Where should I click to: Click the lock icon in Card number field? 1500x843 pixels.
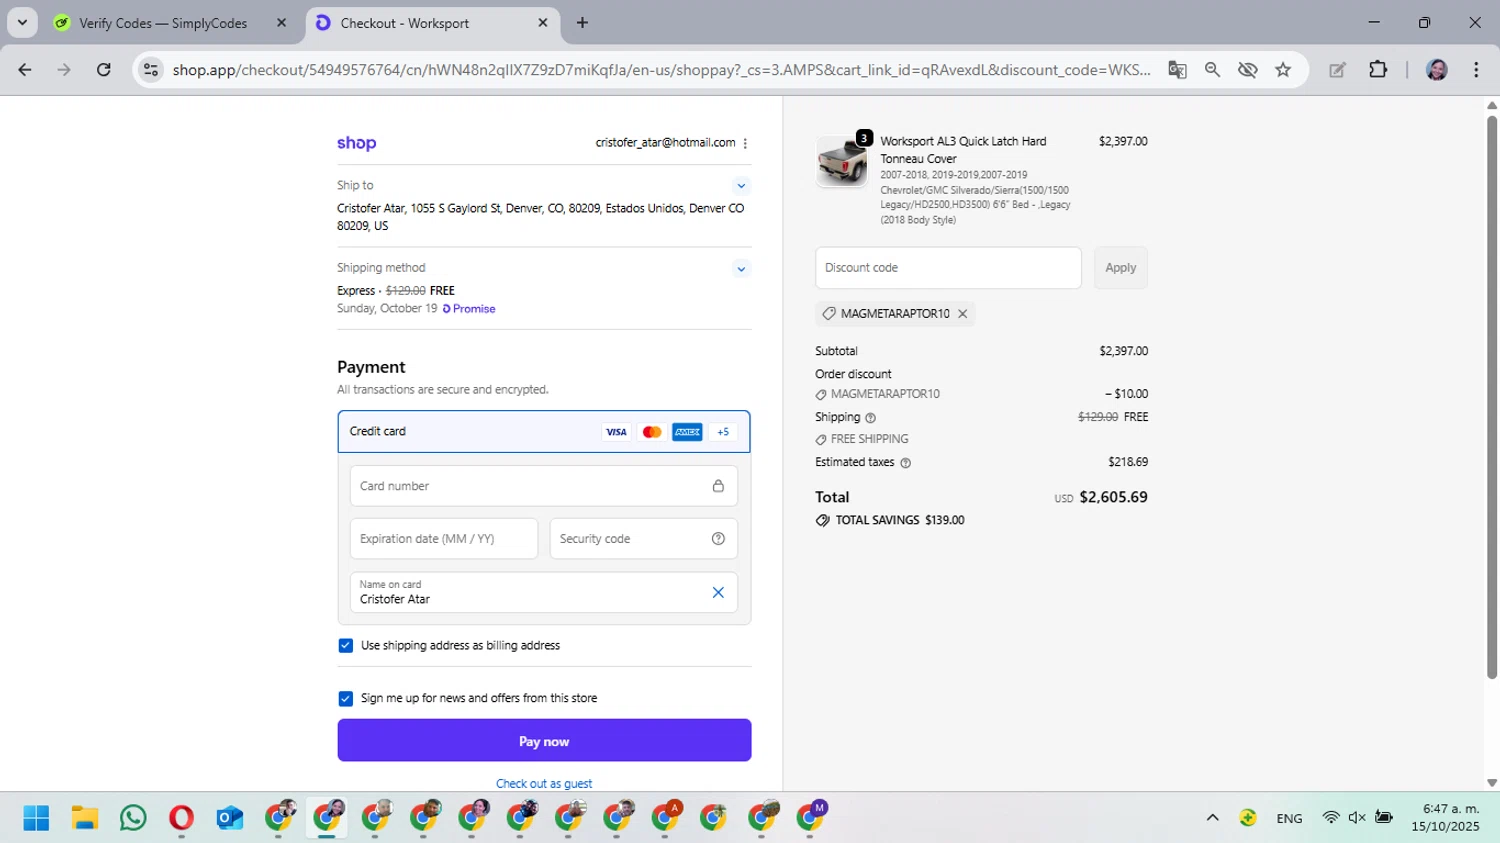[x=718, y=486]
